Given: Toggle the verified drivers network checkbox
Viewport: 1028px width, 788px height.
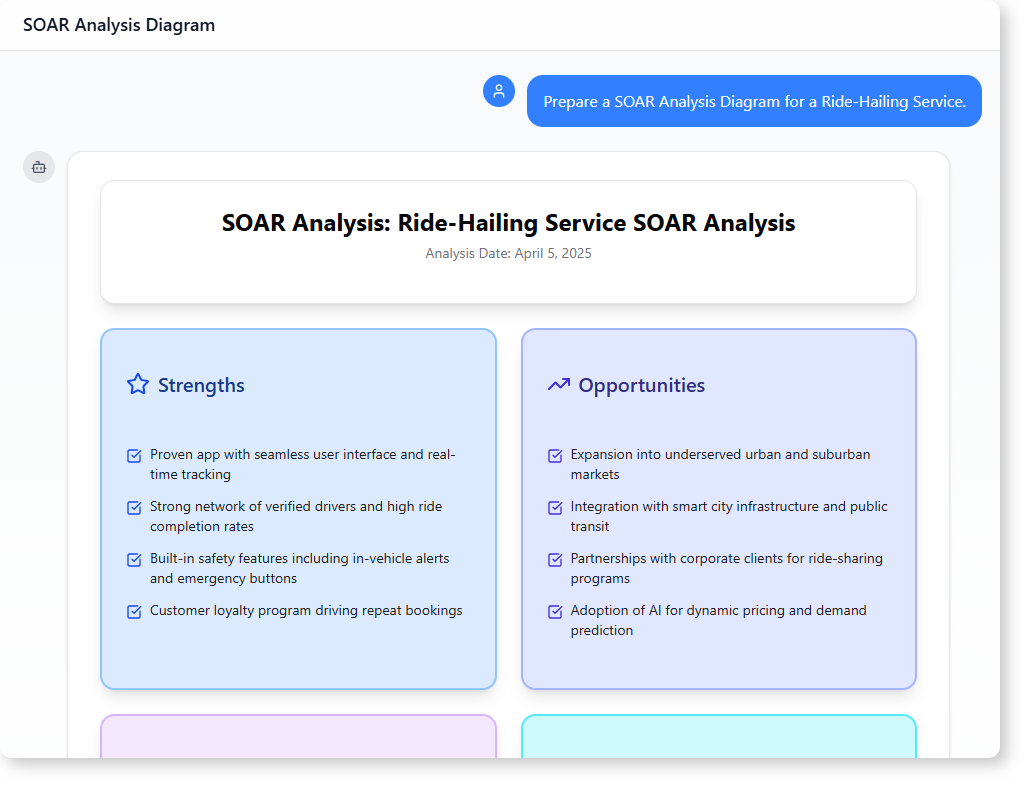Looking at the screenshot, I should [134, 507].
